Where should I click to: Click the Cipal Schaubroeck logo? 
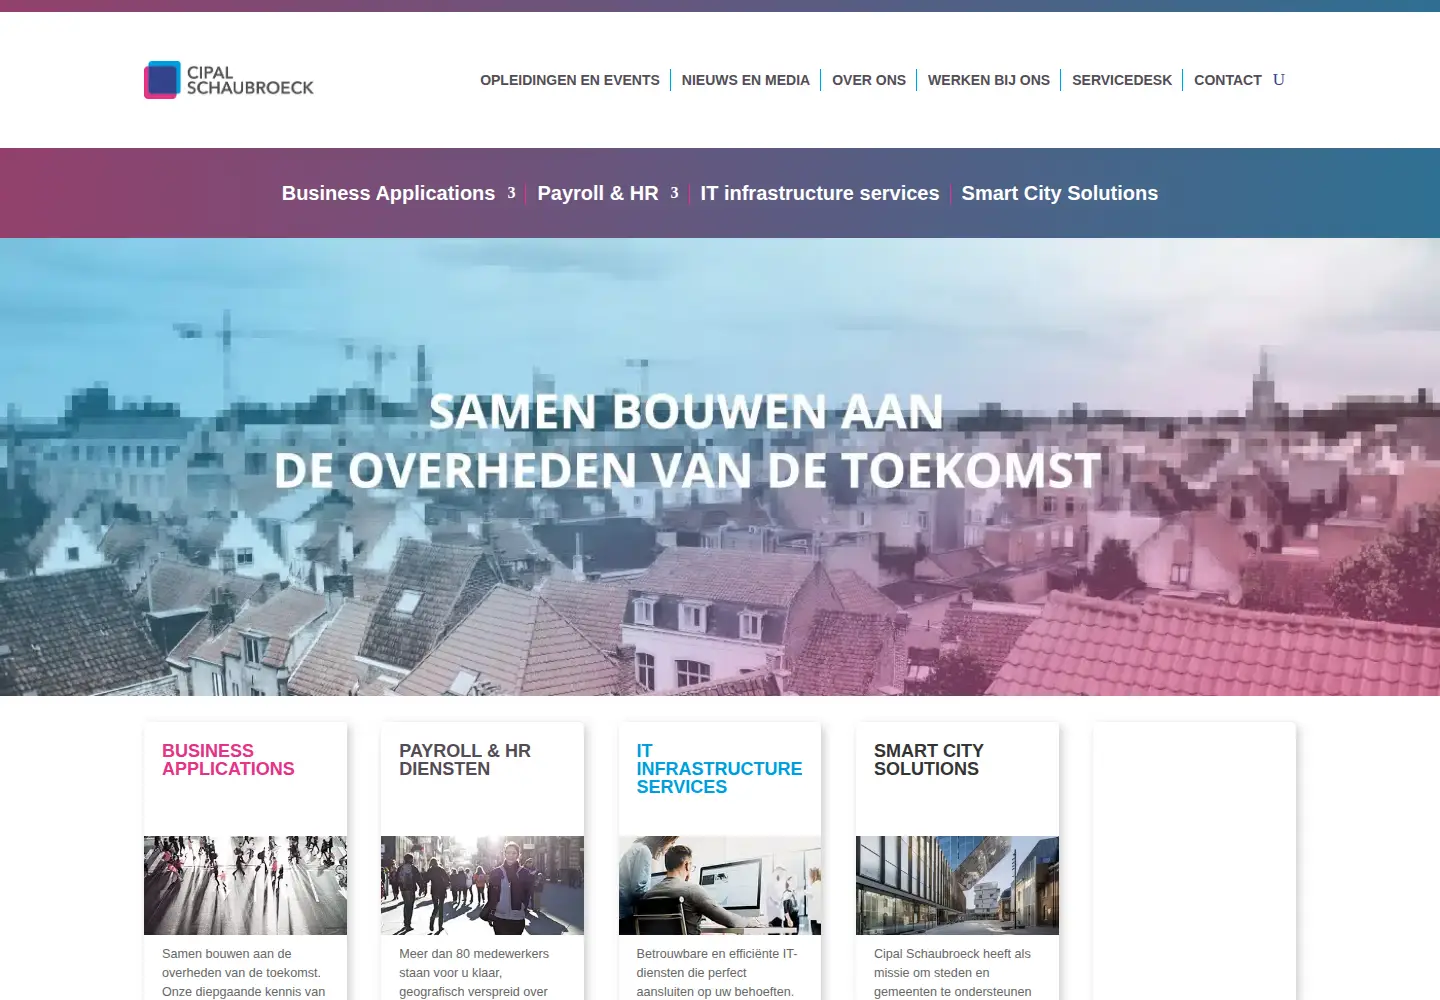[229, 80]
